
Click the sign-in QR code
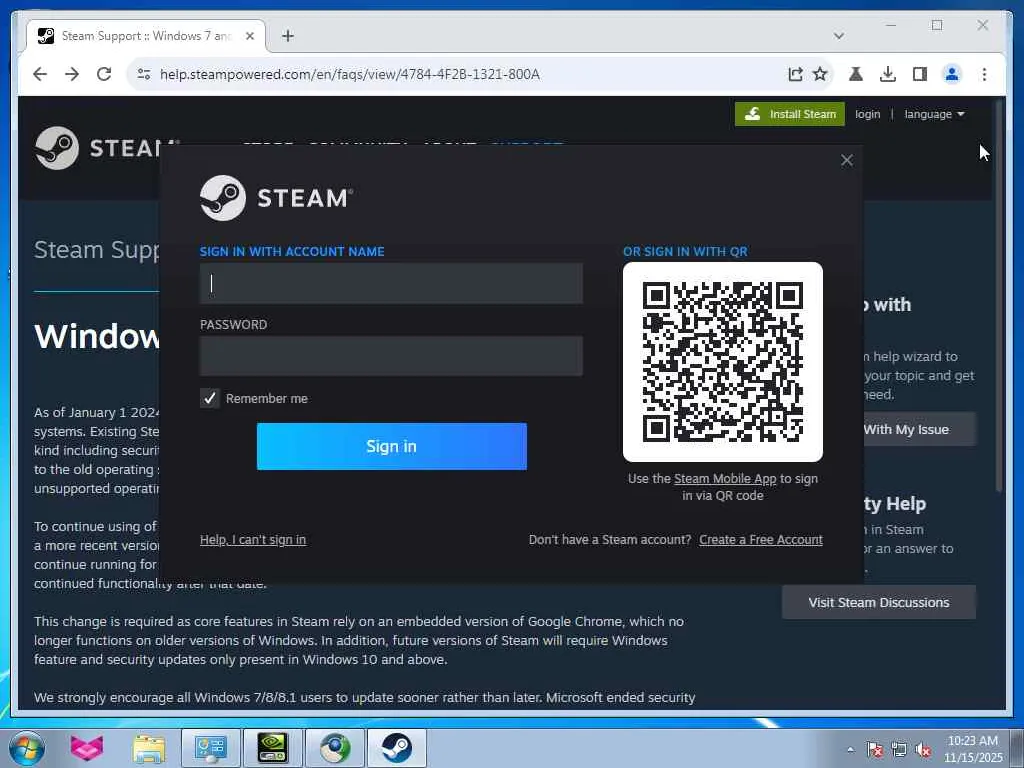coord(723,362)
